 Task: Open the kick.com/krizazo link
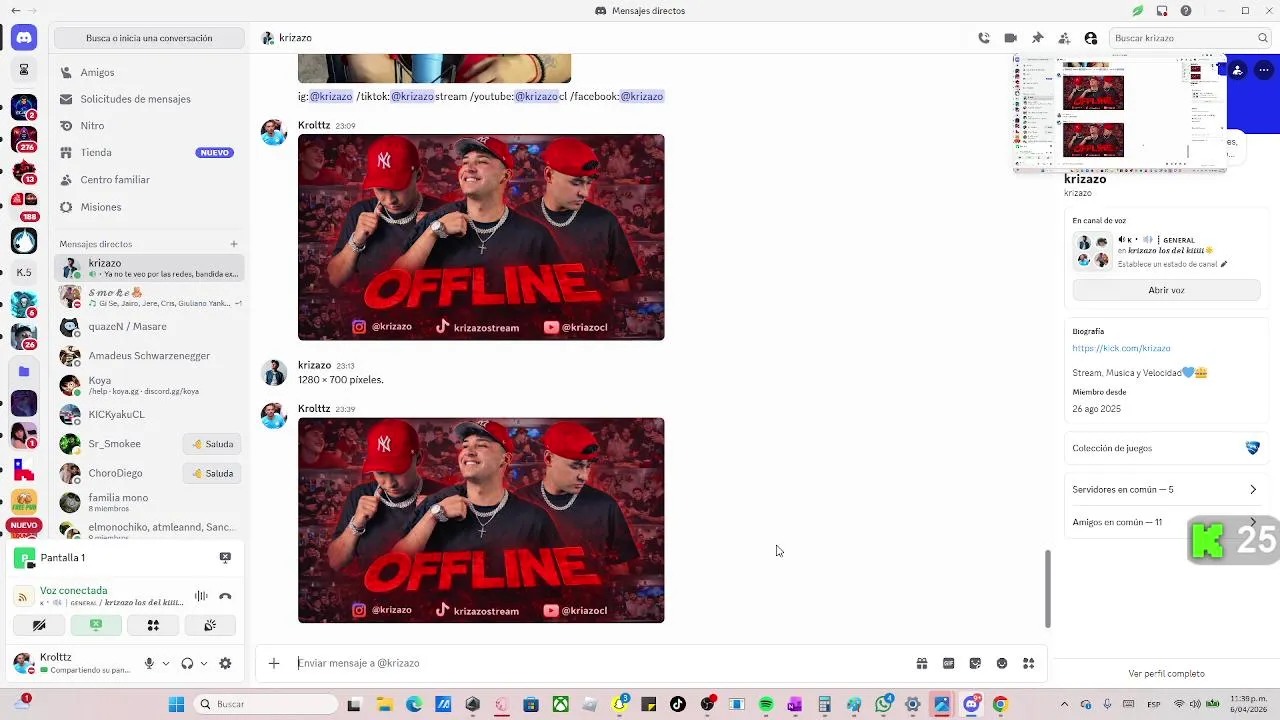[1121, 348]
